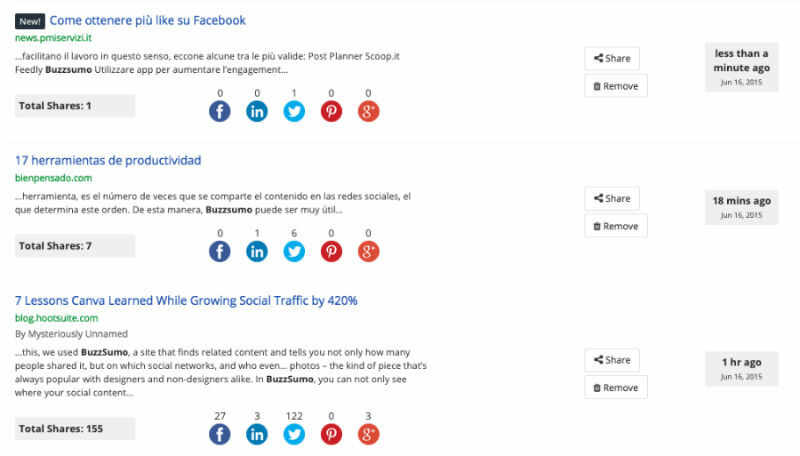Click Facebook icon for the Canva article
Screen dimensions: 800x456
point(220,435)
